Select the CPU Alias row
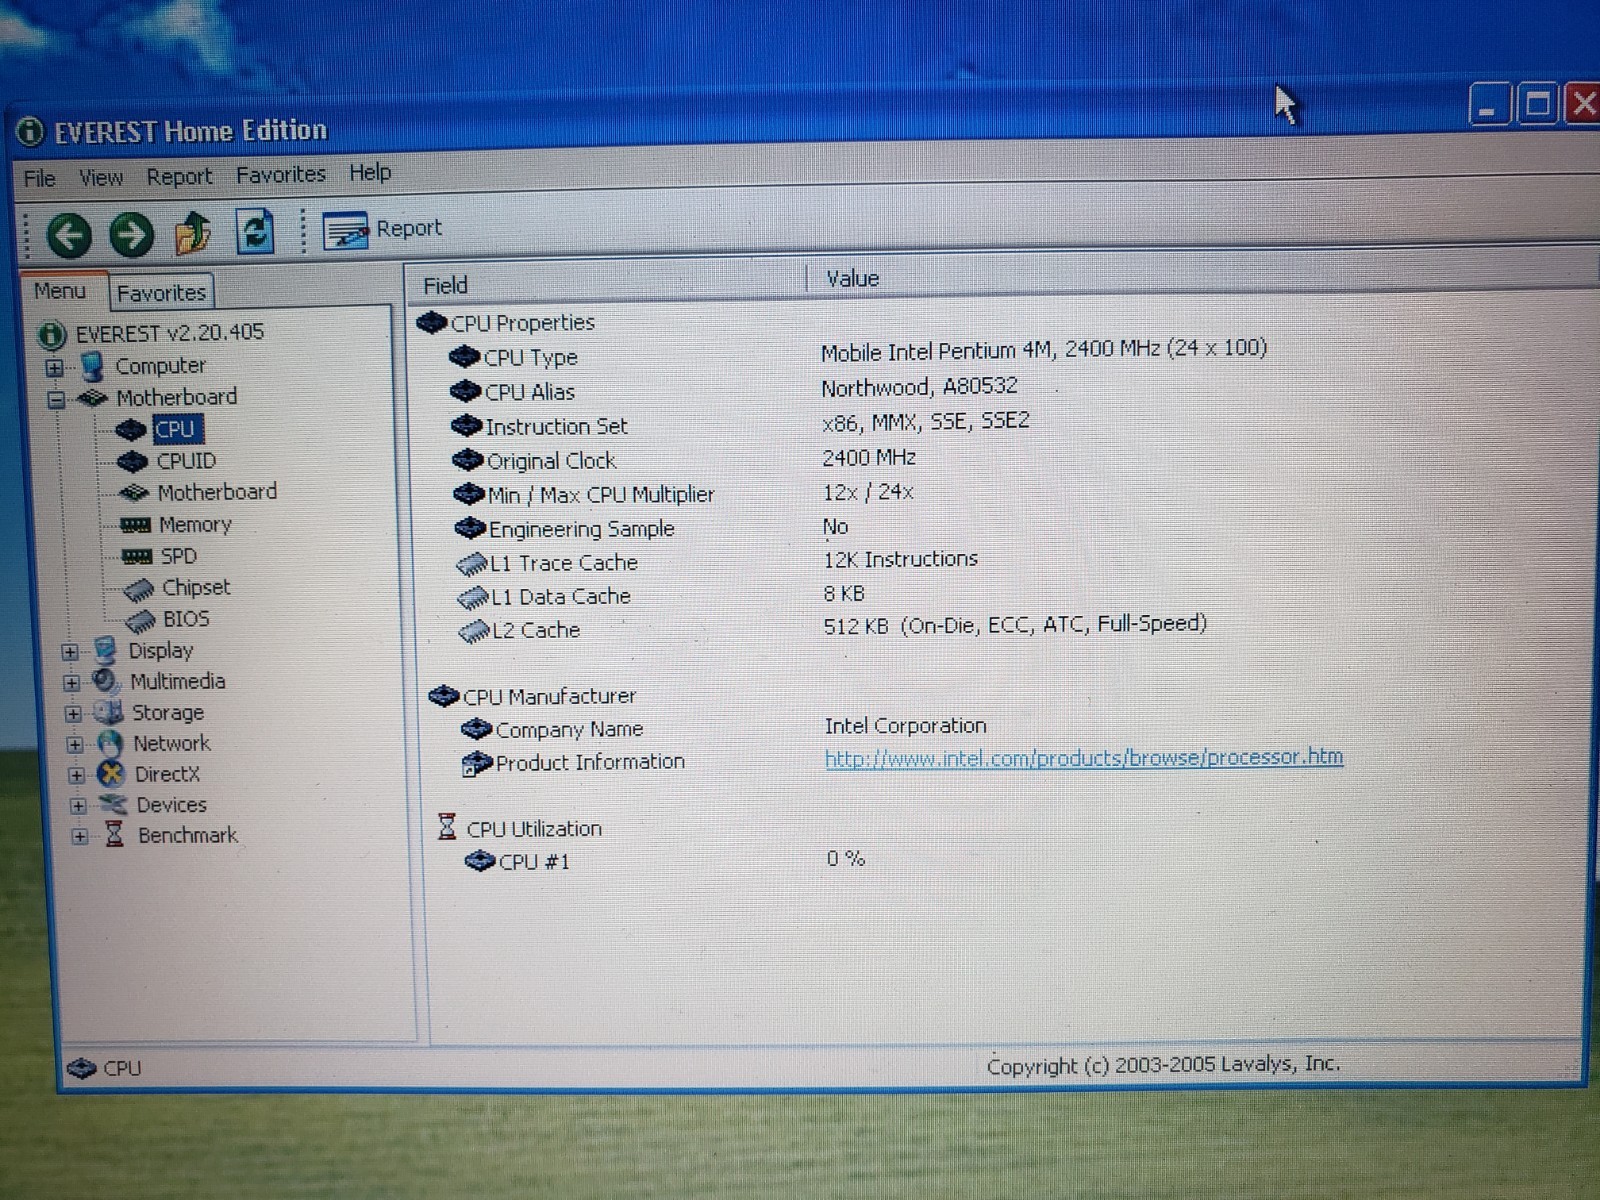This screenshot has width=1600, height=1200. [735, 389]
